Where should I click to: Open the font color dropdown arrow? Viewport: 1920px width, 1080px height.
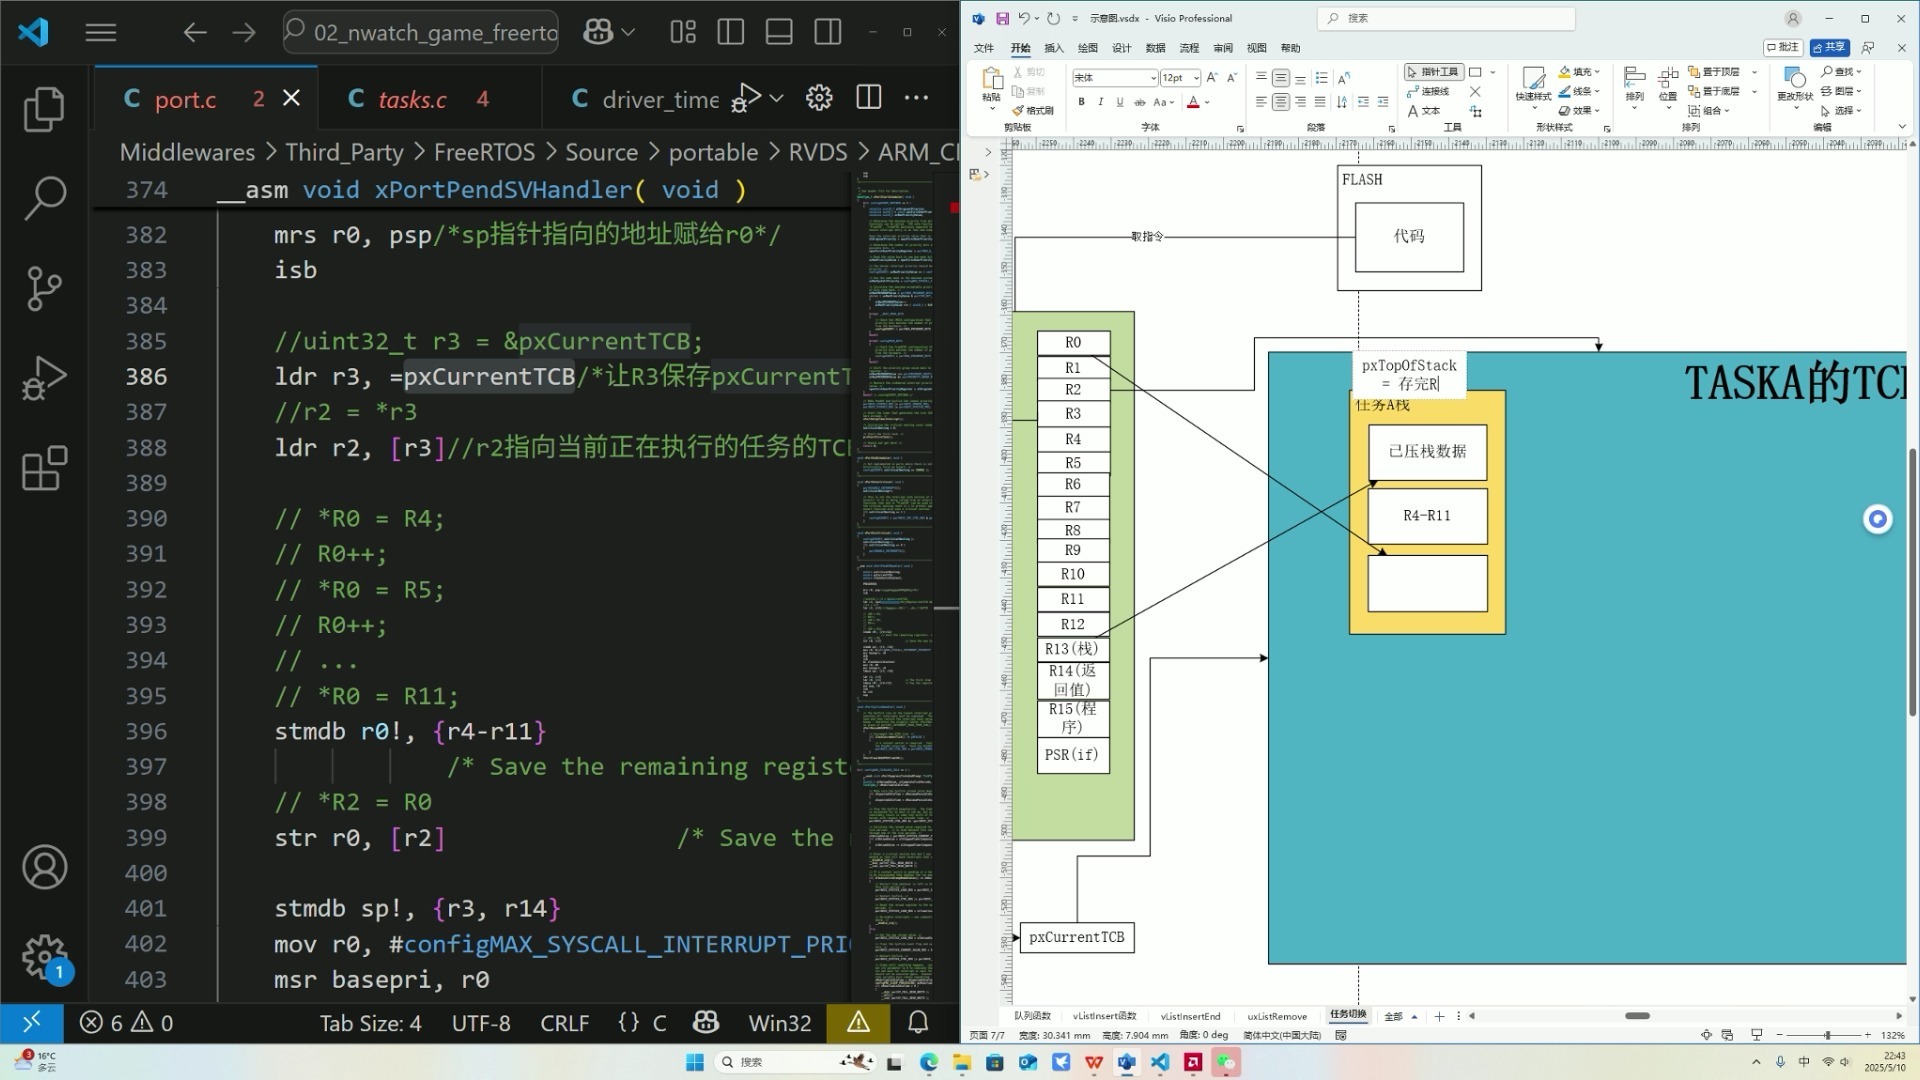tap(1207, 102)
